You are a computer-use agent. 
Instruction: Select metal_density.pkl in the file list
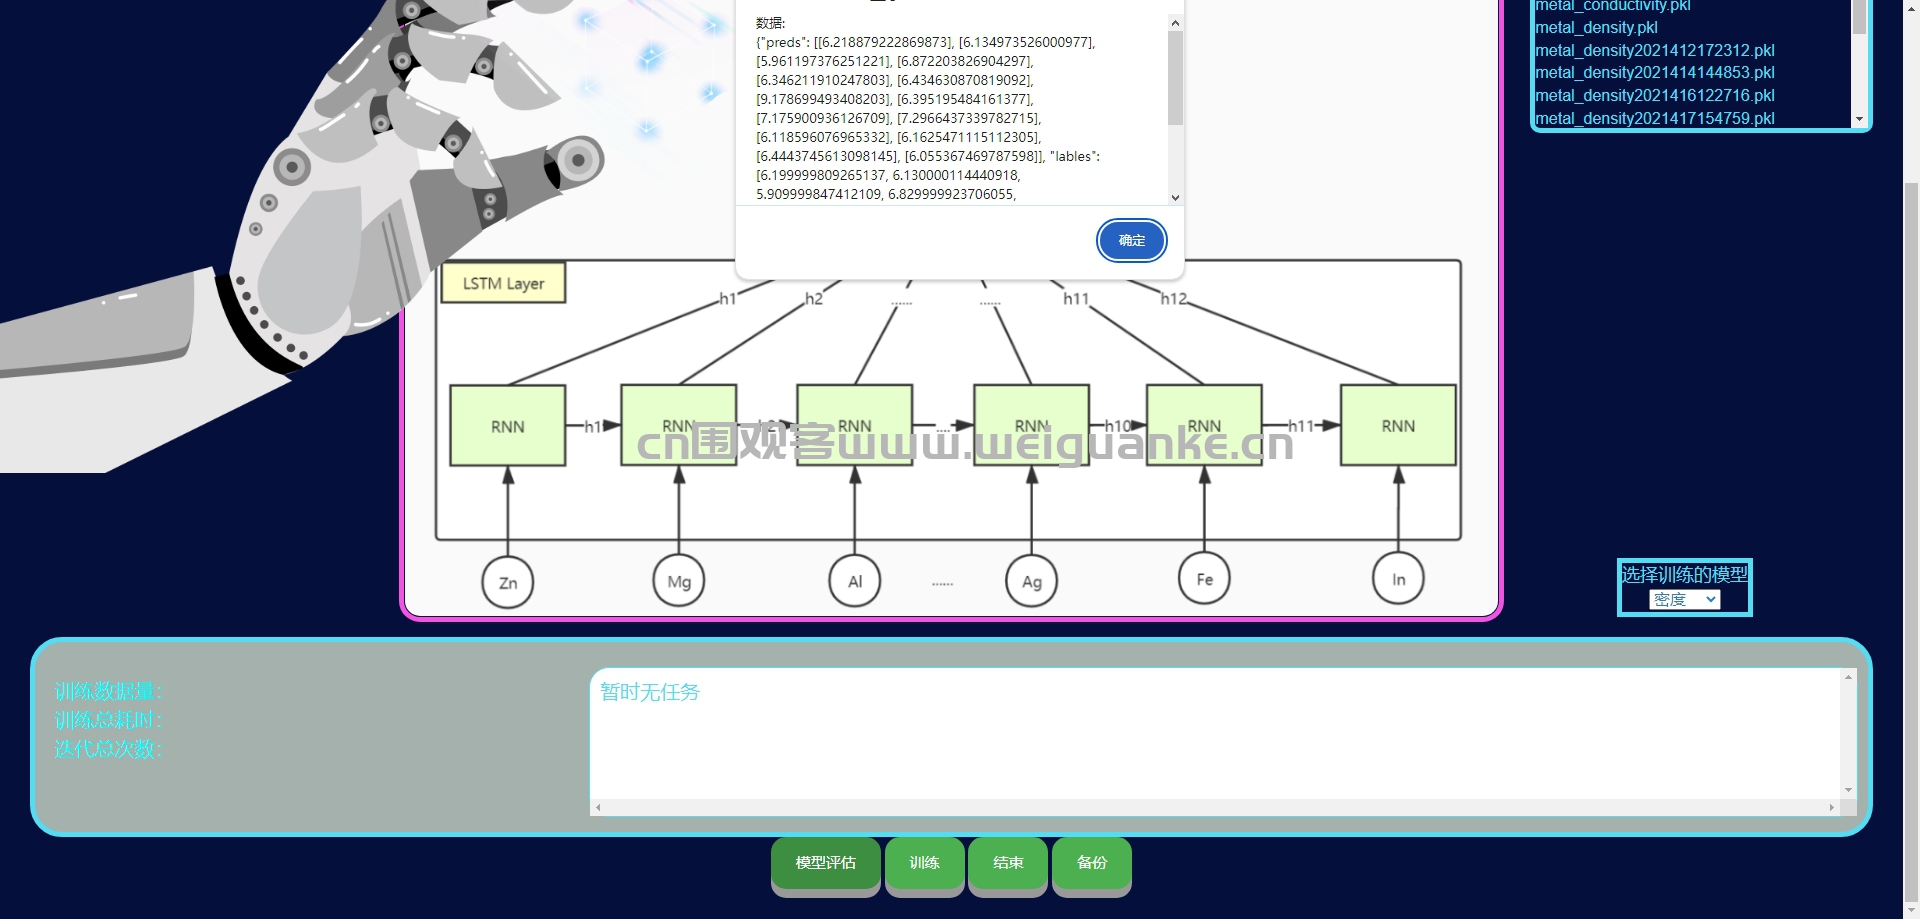point(1596,28)
